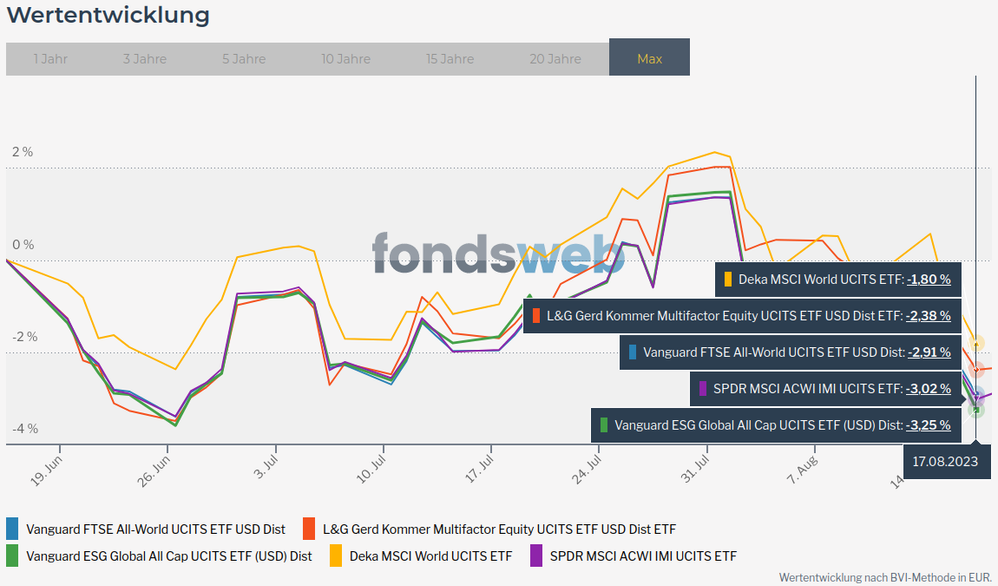The image size is (998, 586).
Task: Switch to the 20 Jahre tab
Action: (555, 59)
